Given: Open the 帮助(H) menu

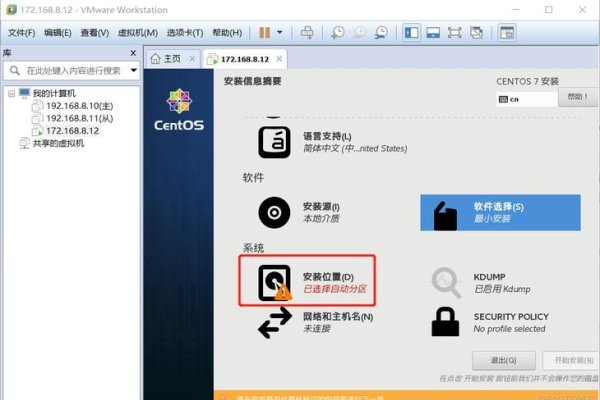Looking at the screenshot, I should (227, 33).
